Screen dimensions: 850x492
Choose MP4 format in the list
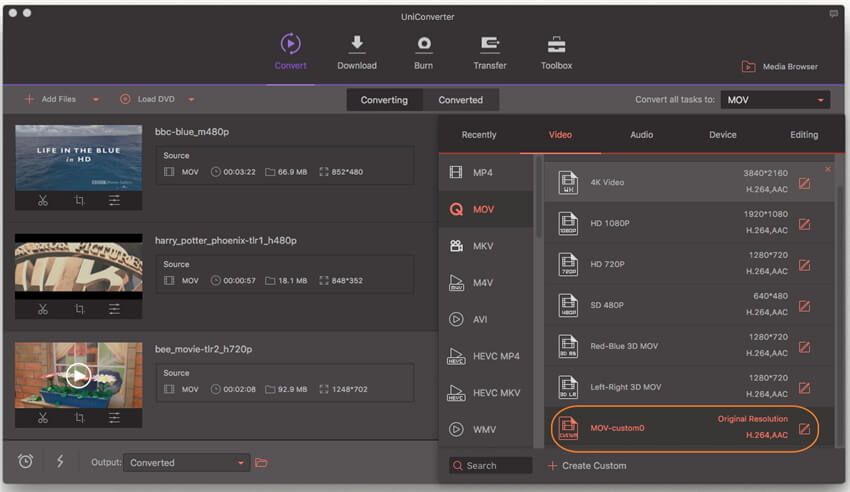486,172
